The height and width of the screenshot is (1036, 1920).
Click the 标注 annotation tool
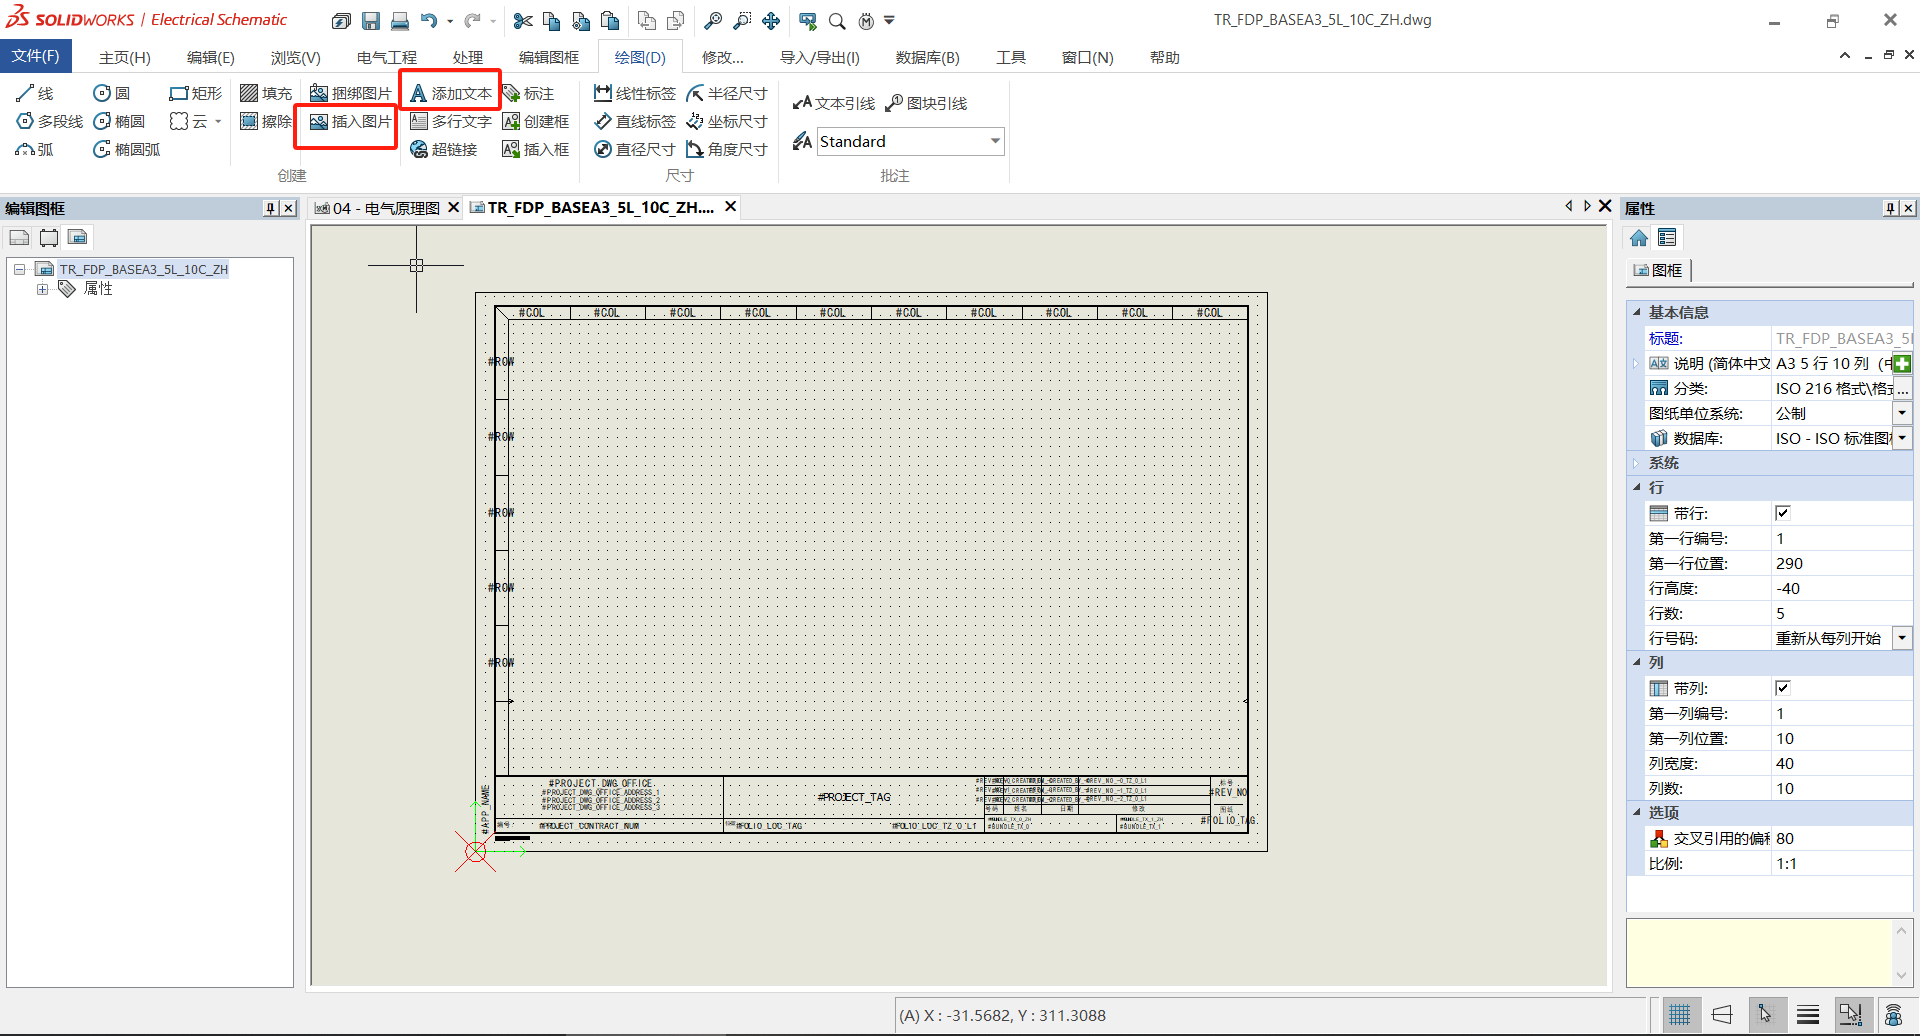[x=528, y=93]
